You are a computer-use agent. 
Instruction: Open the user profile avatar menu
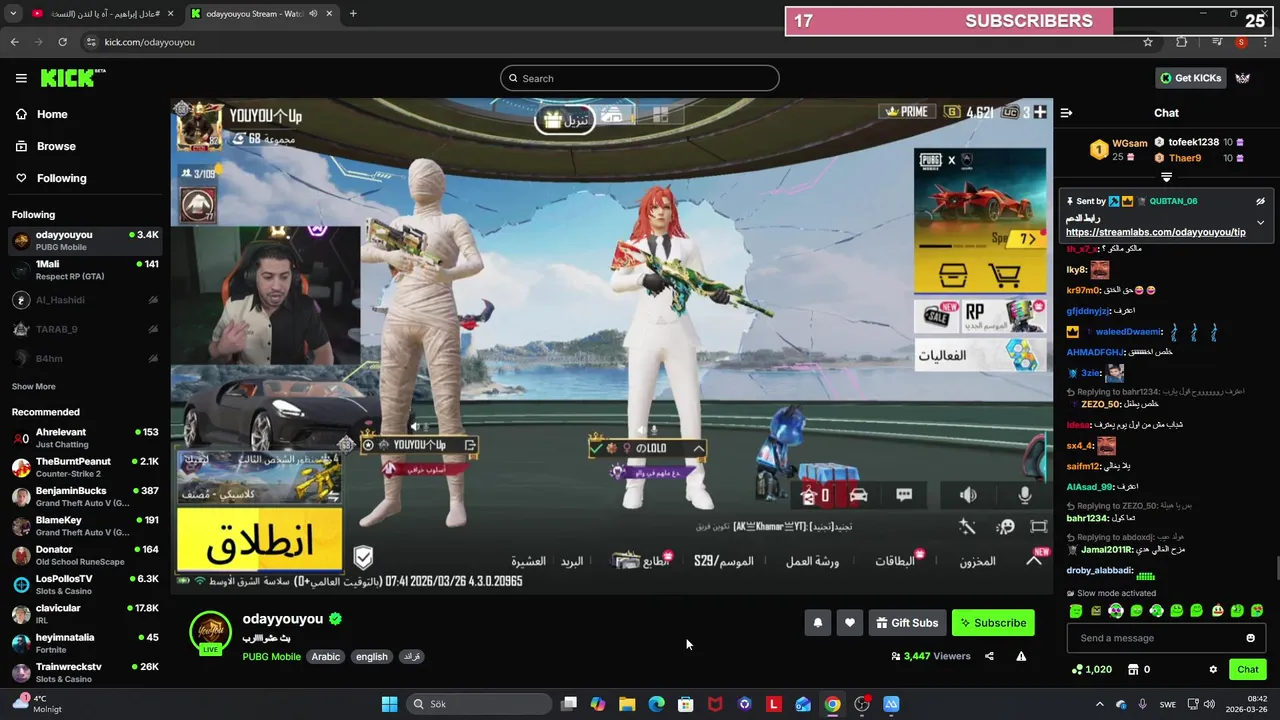point(1243,78)
